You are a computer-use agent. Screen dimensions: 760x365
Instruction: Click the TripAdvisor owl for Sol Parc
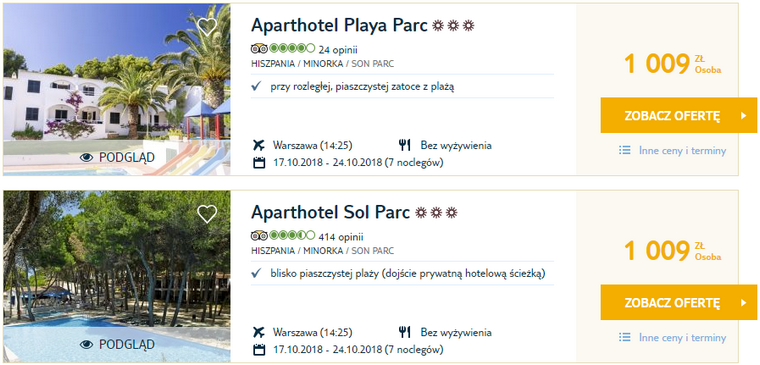point(259,236)
